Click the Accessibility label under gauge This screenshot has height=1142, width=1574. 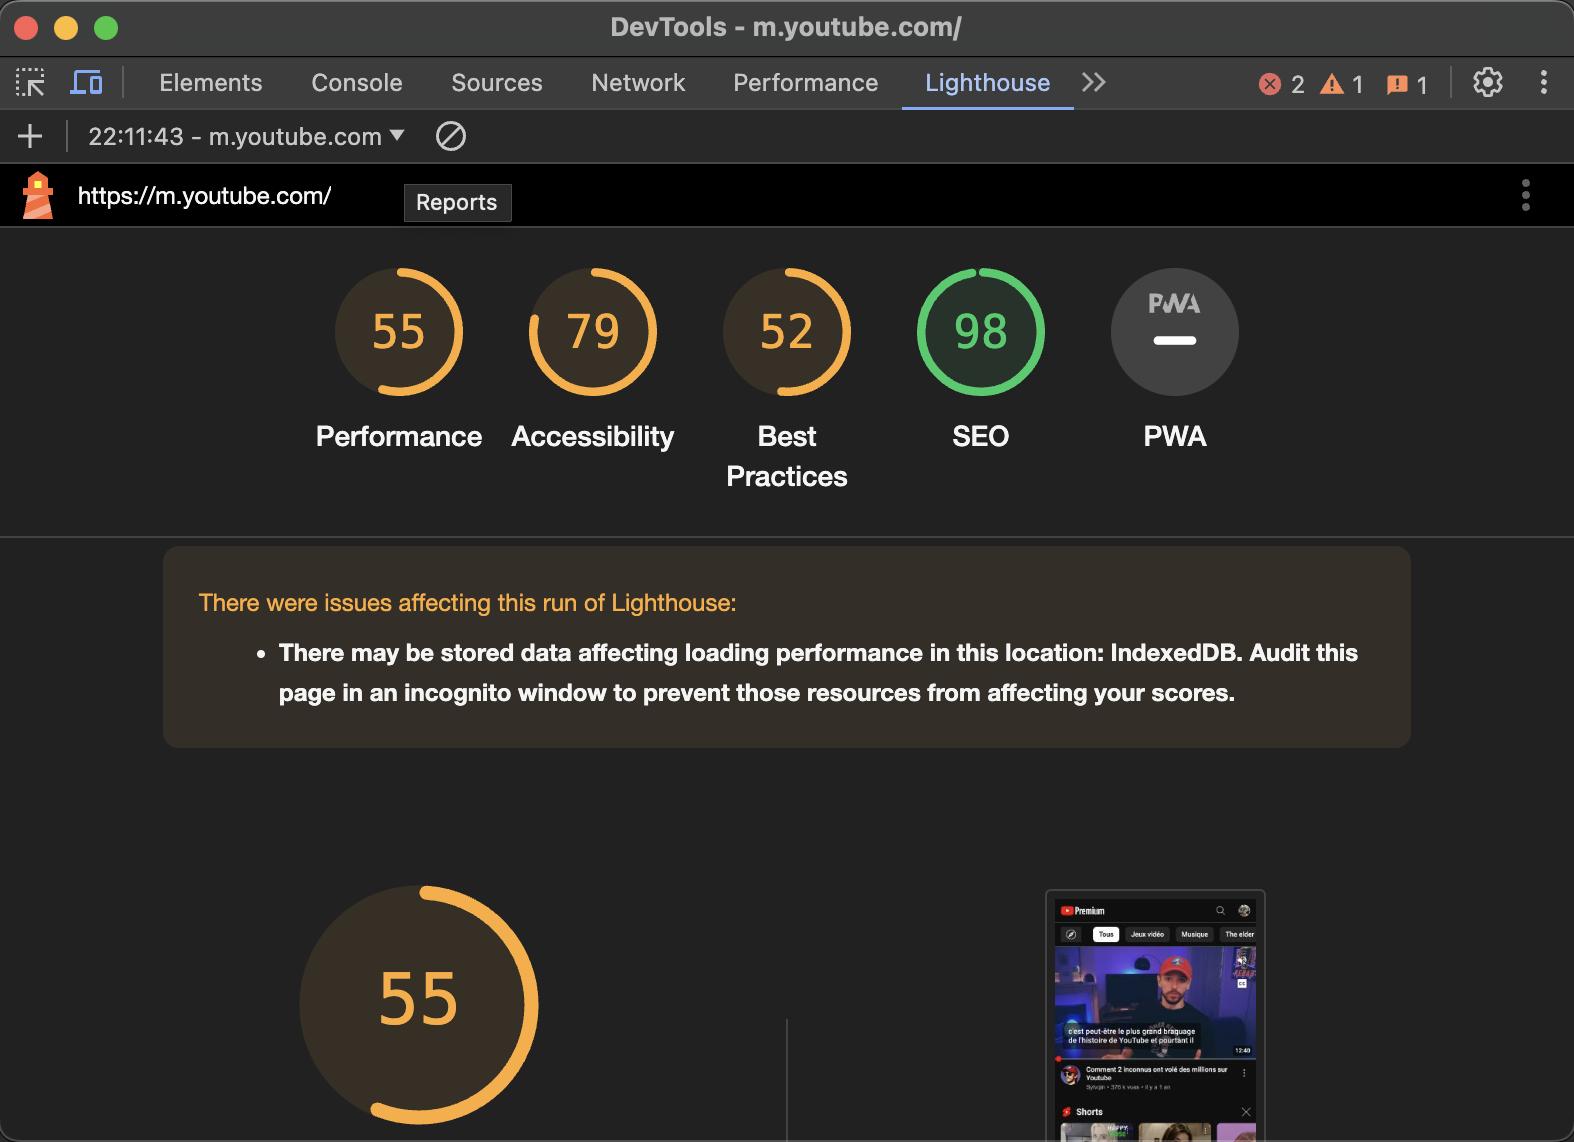(593, 436)
